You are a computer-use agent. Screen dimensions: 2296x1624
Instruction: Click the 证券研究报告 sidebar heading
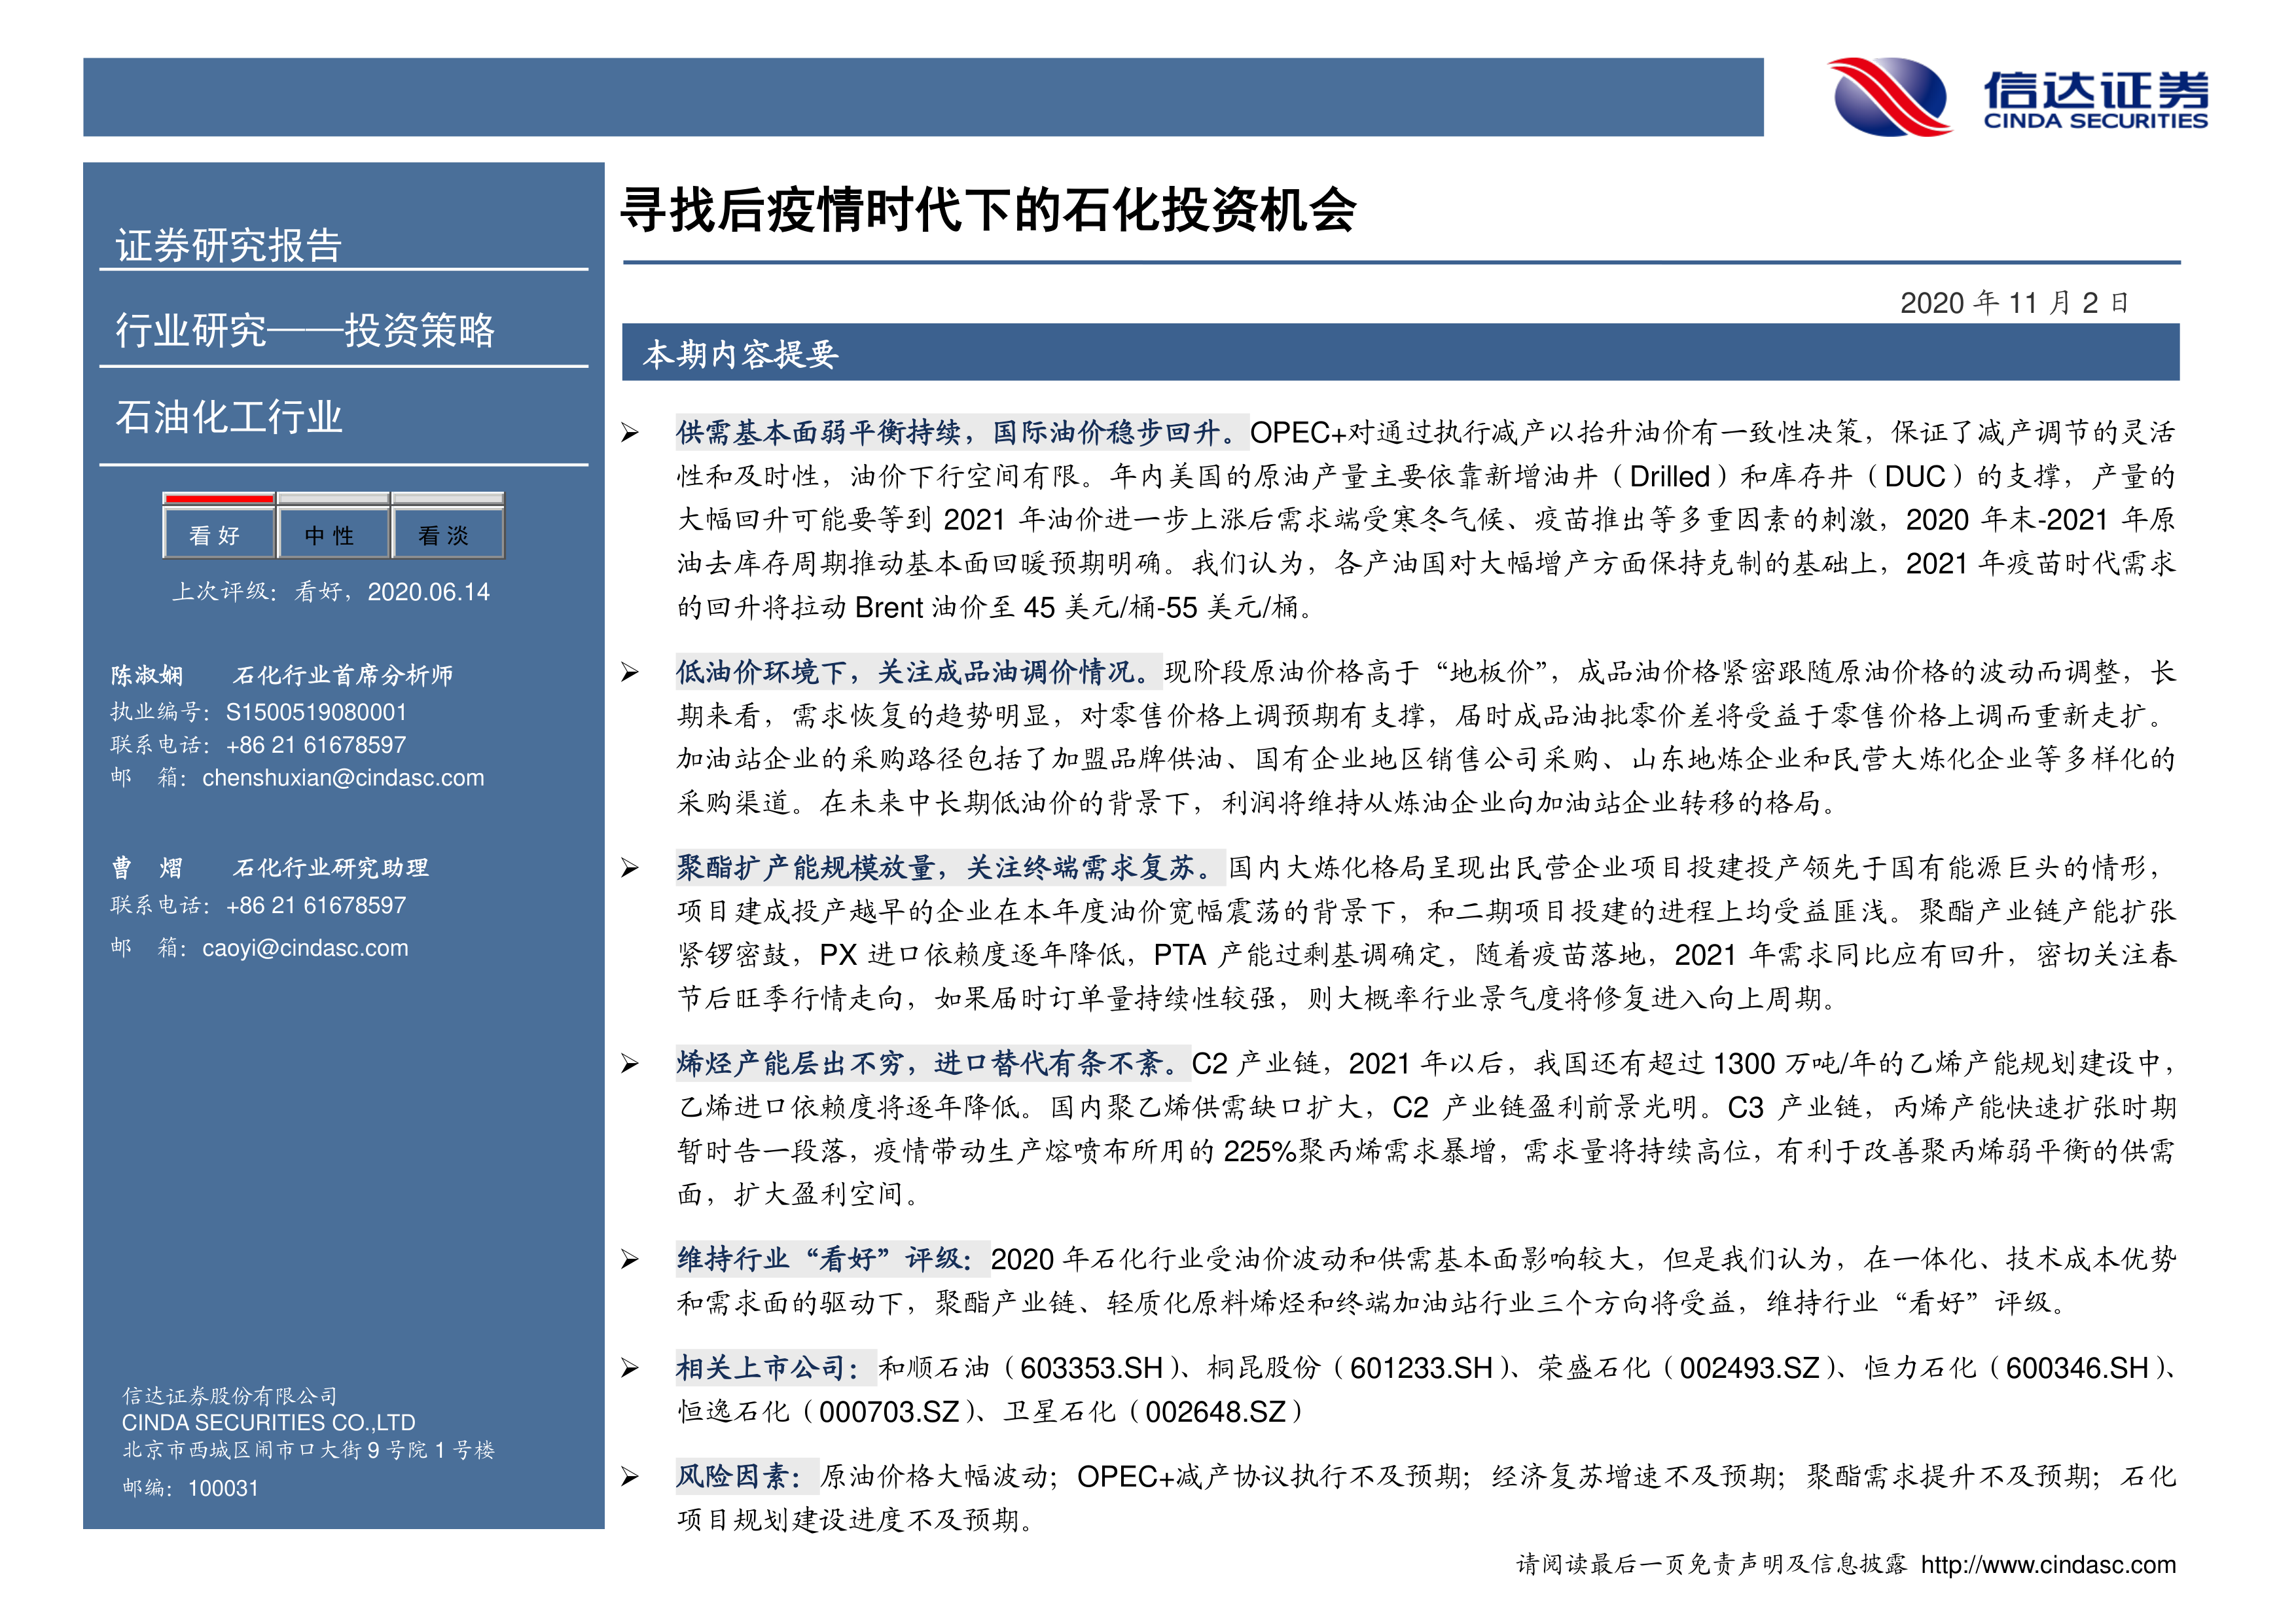click(229, 246)
